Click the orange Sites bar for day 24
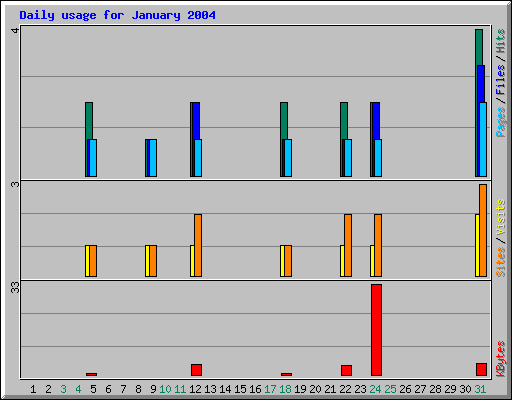Image resolution: width=512 pixels, height=400 pixels. coord(378,245)
